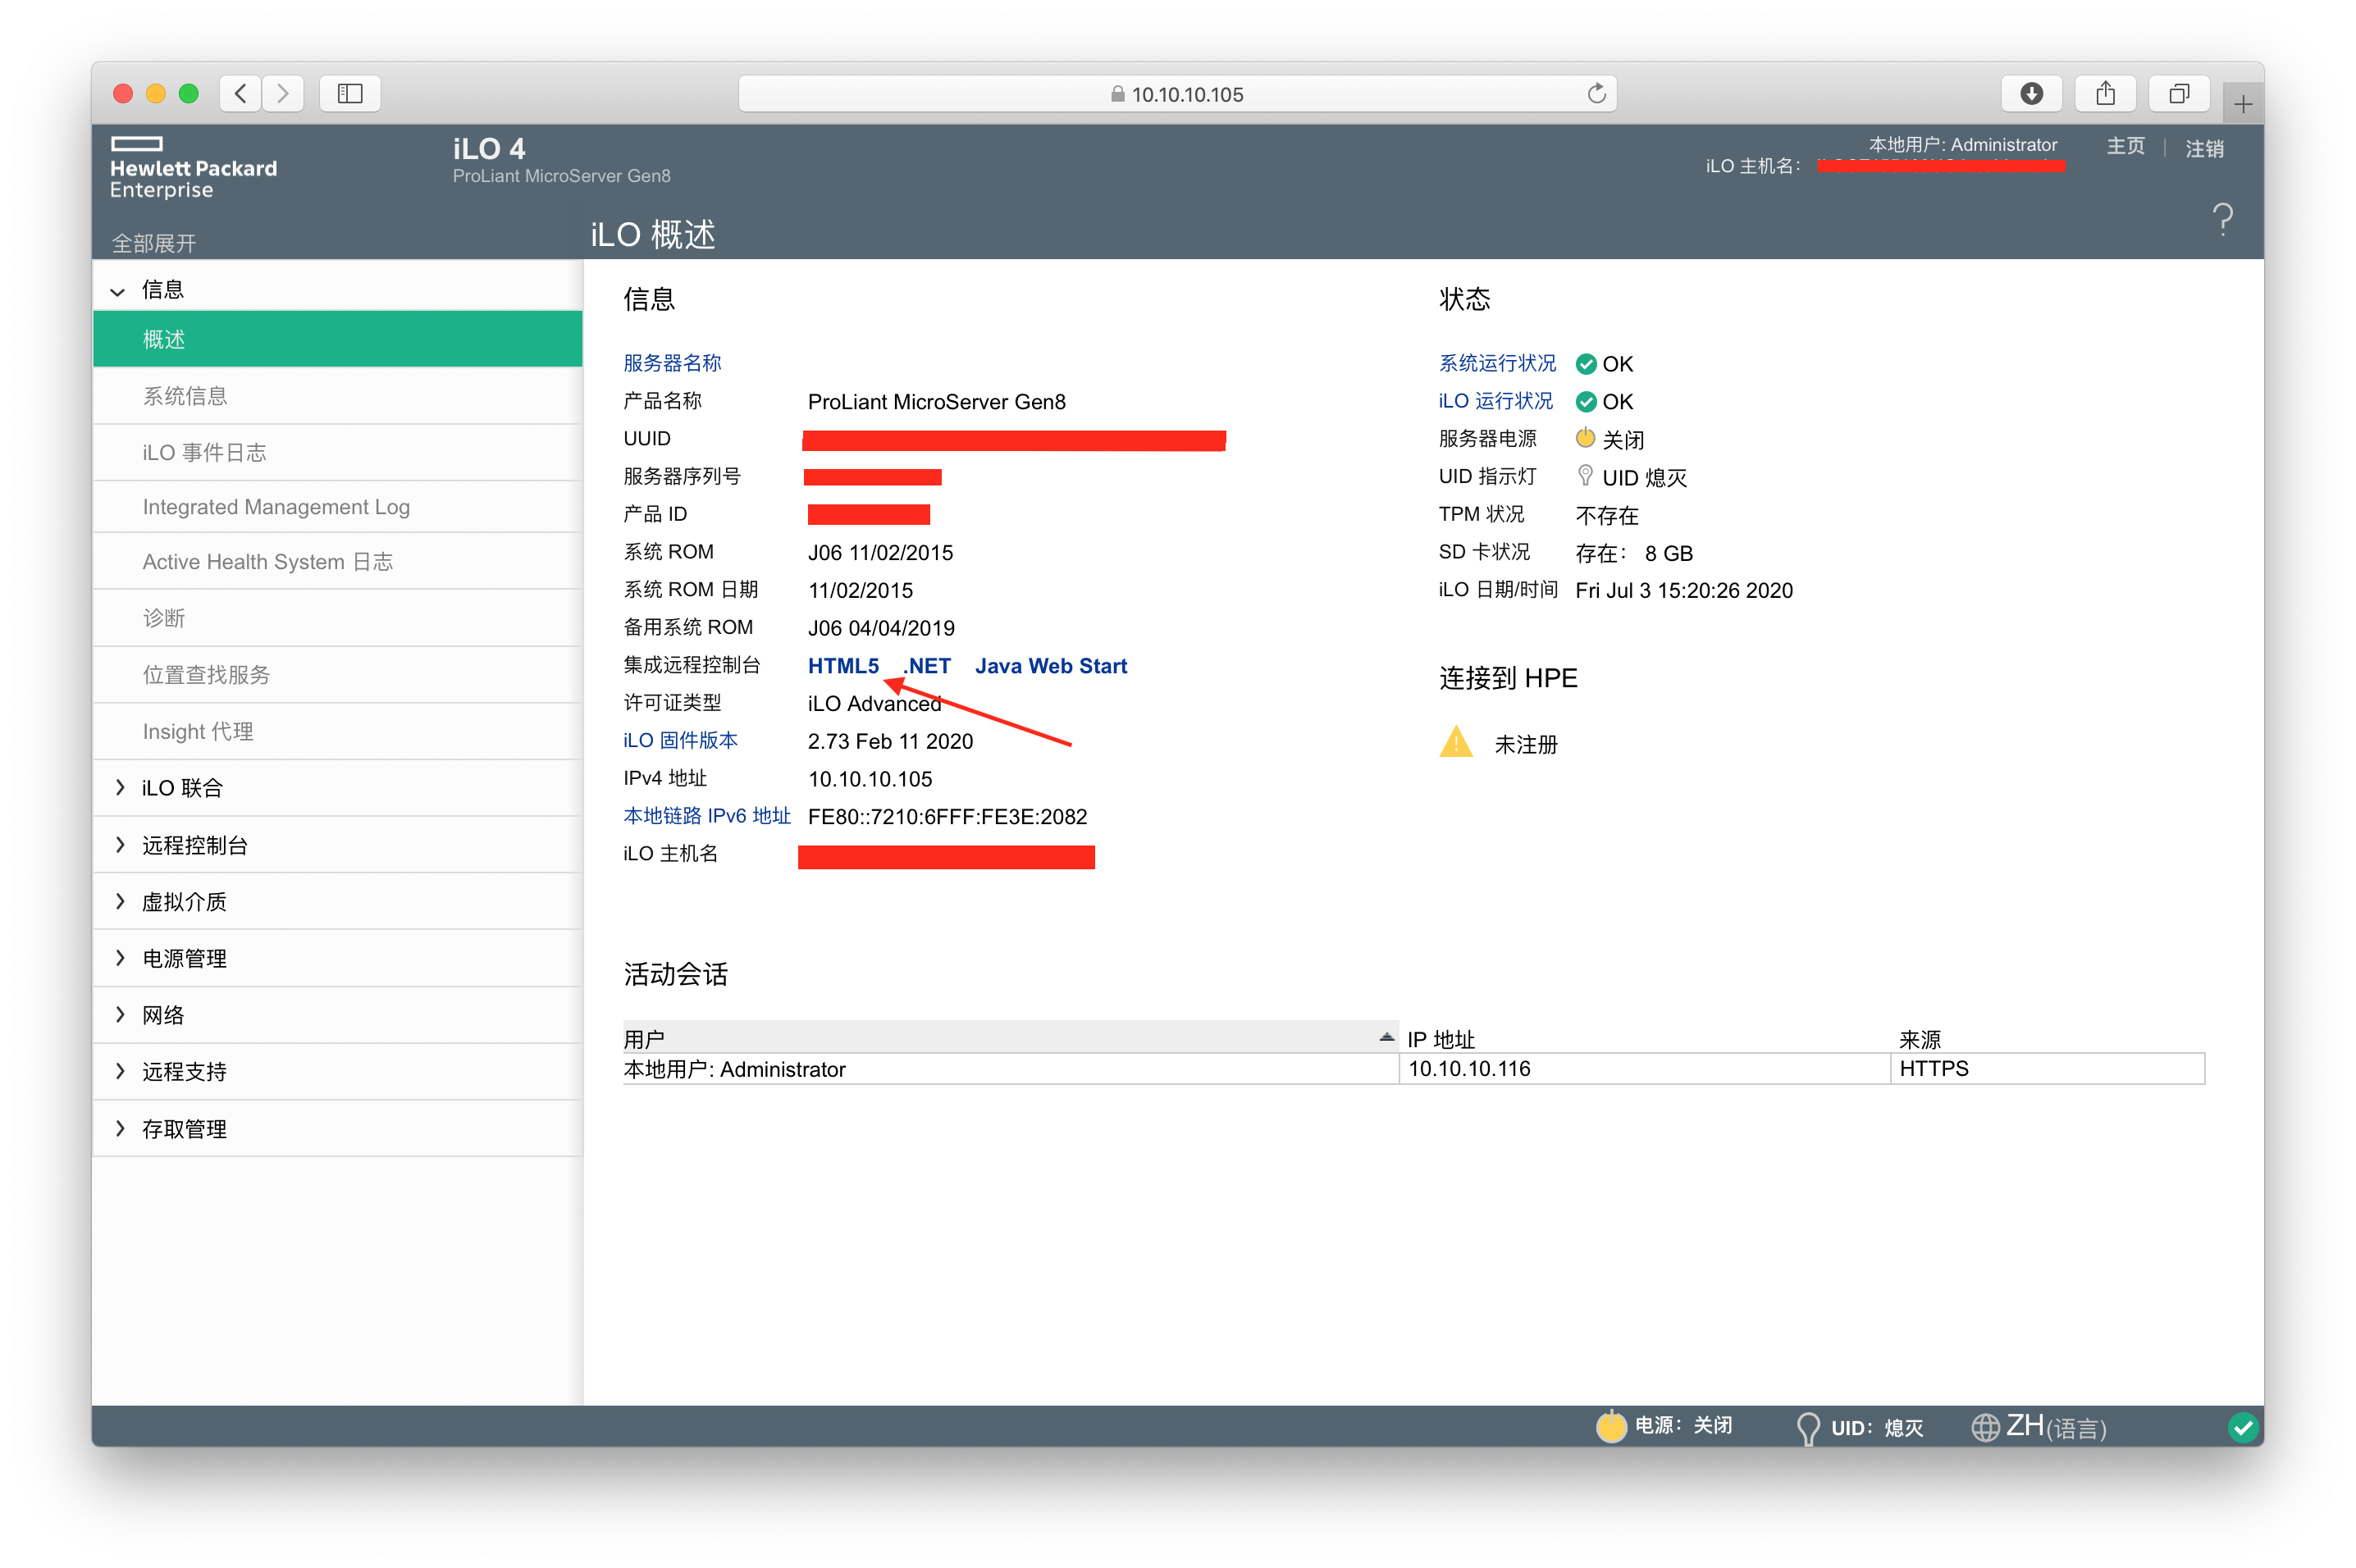The height and width of the screenshot is (1568, 2356).
Task: Click the power status icon in footer
Action: [1610, 1426]
